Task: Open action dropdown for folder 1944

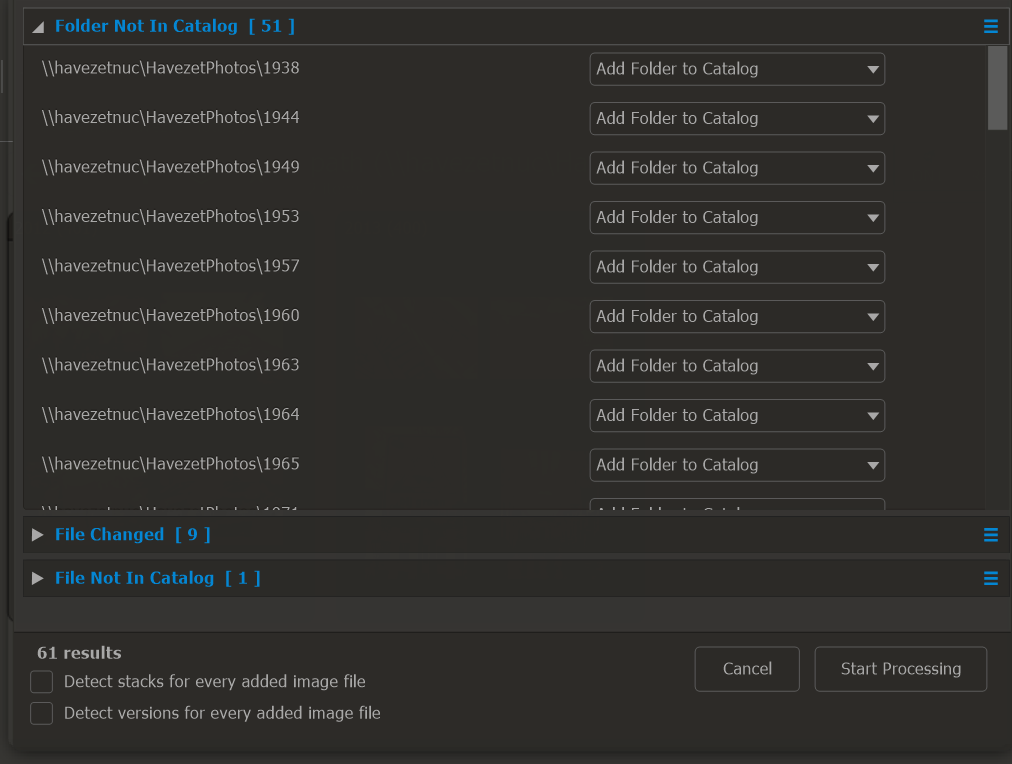Action: coord(737,119)
